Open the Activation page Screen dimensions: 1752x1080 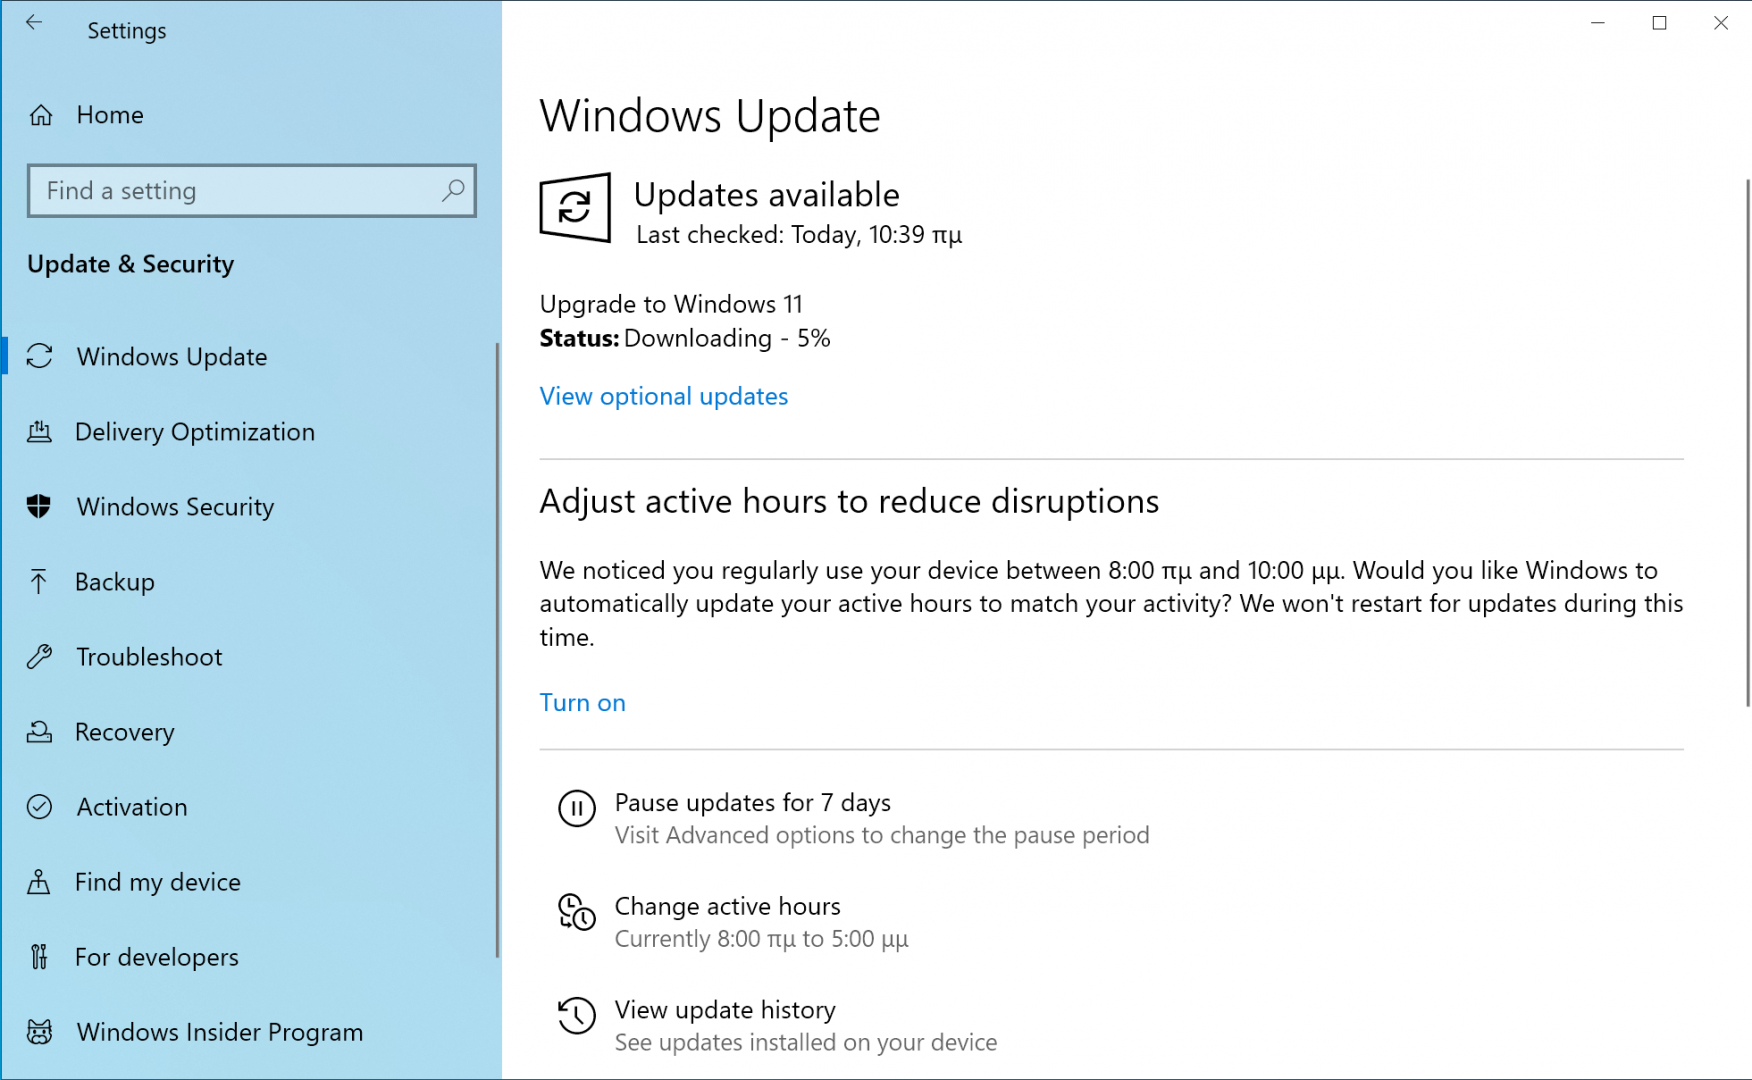(132, 806)
